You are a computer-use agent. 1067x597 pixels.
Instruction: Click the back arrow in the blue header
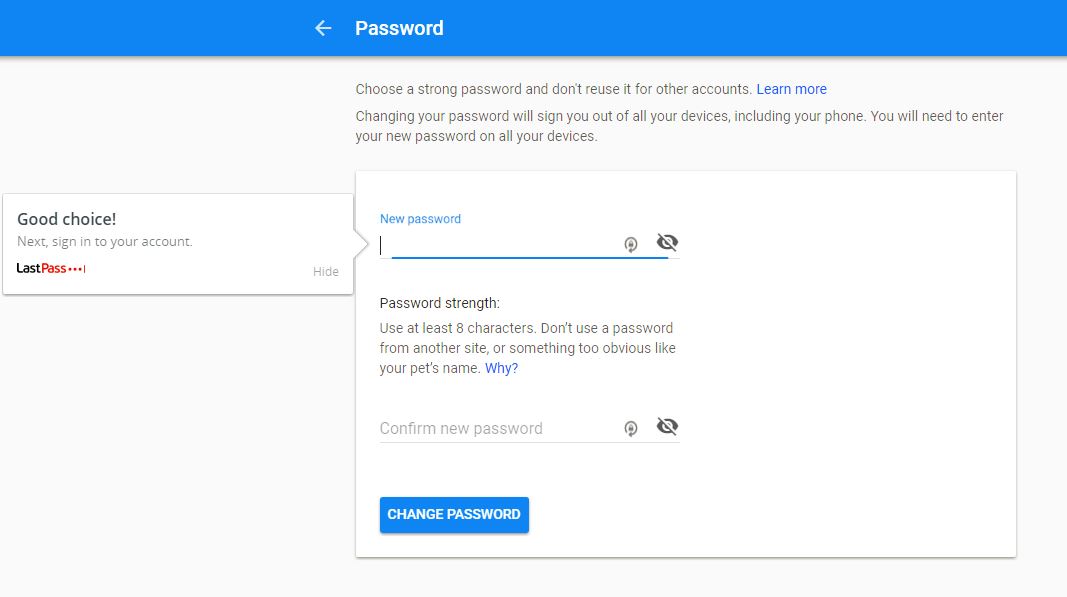click(322, 27)
